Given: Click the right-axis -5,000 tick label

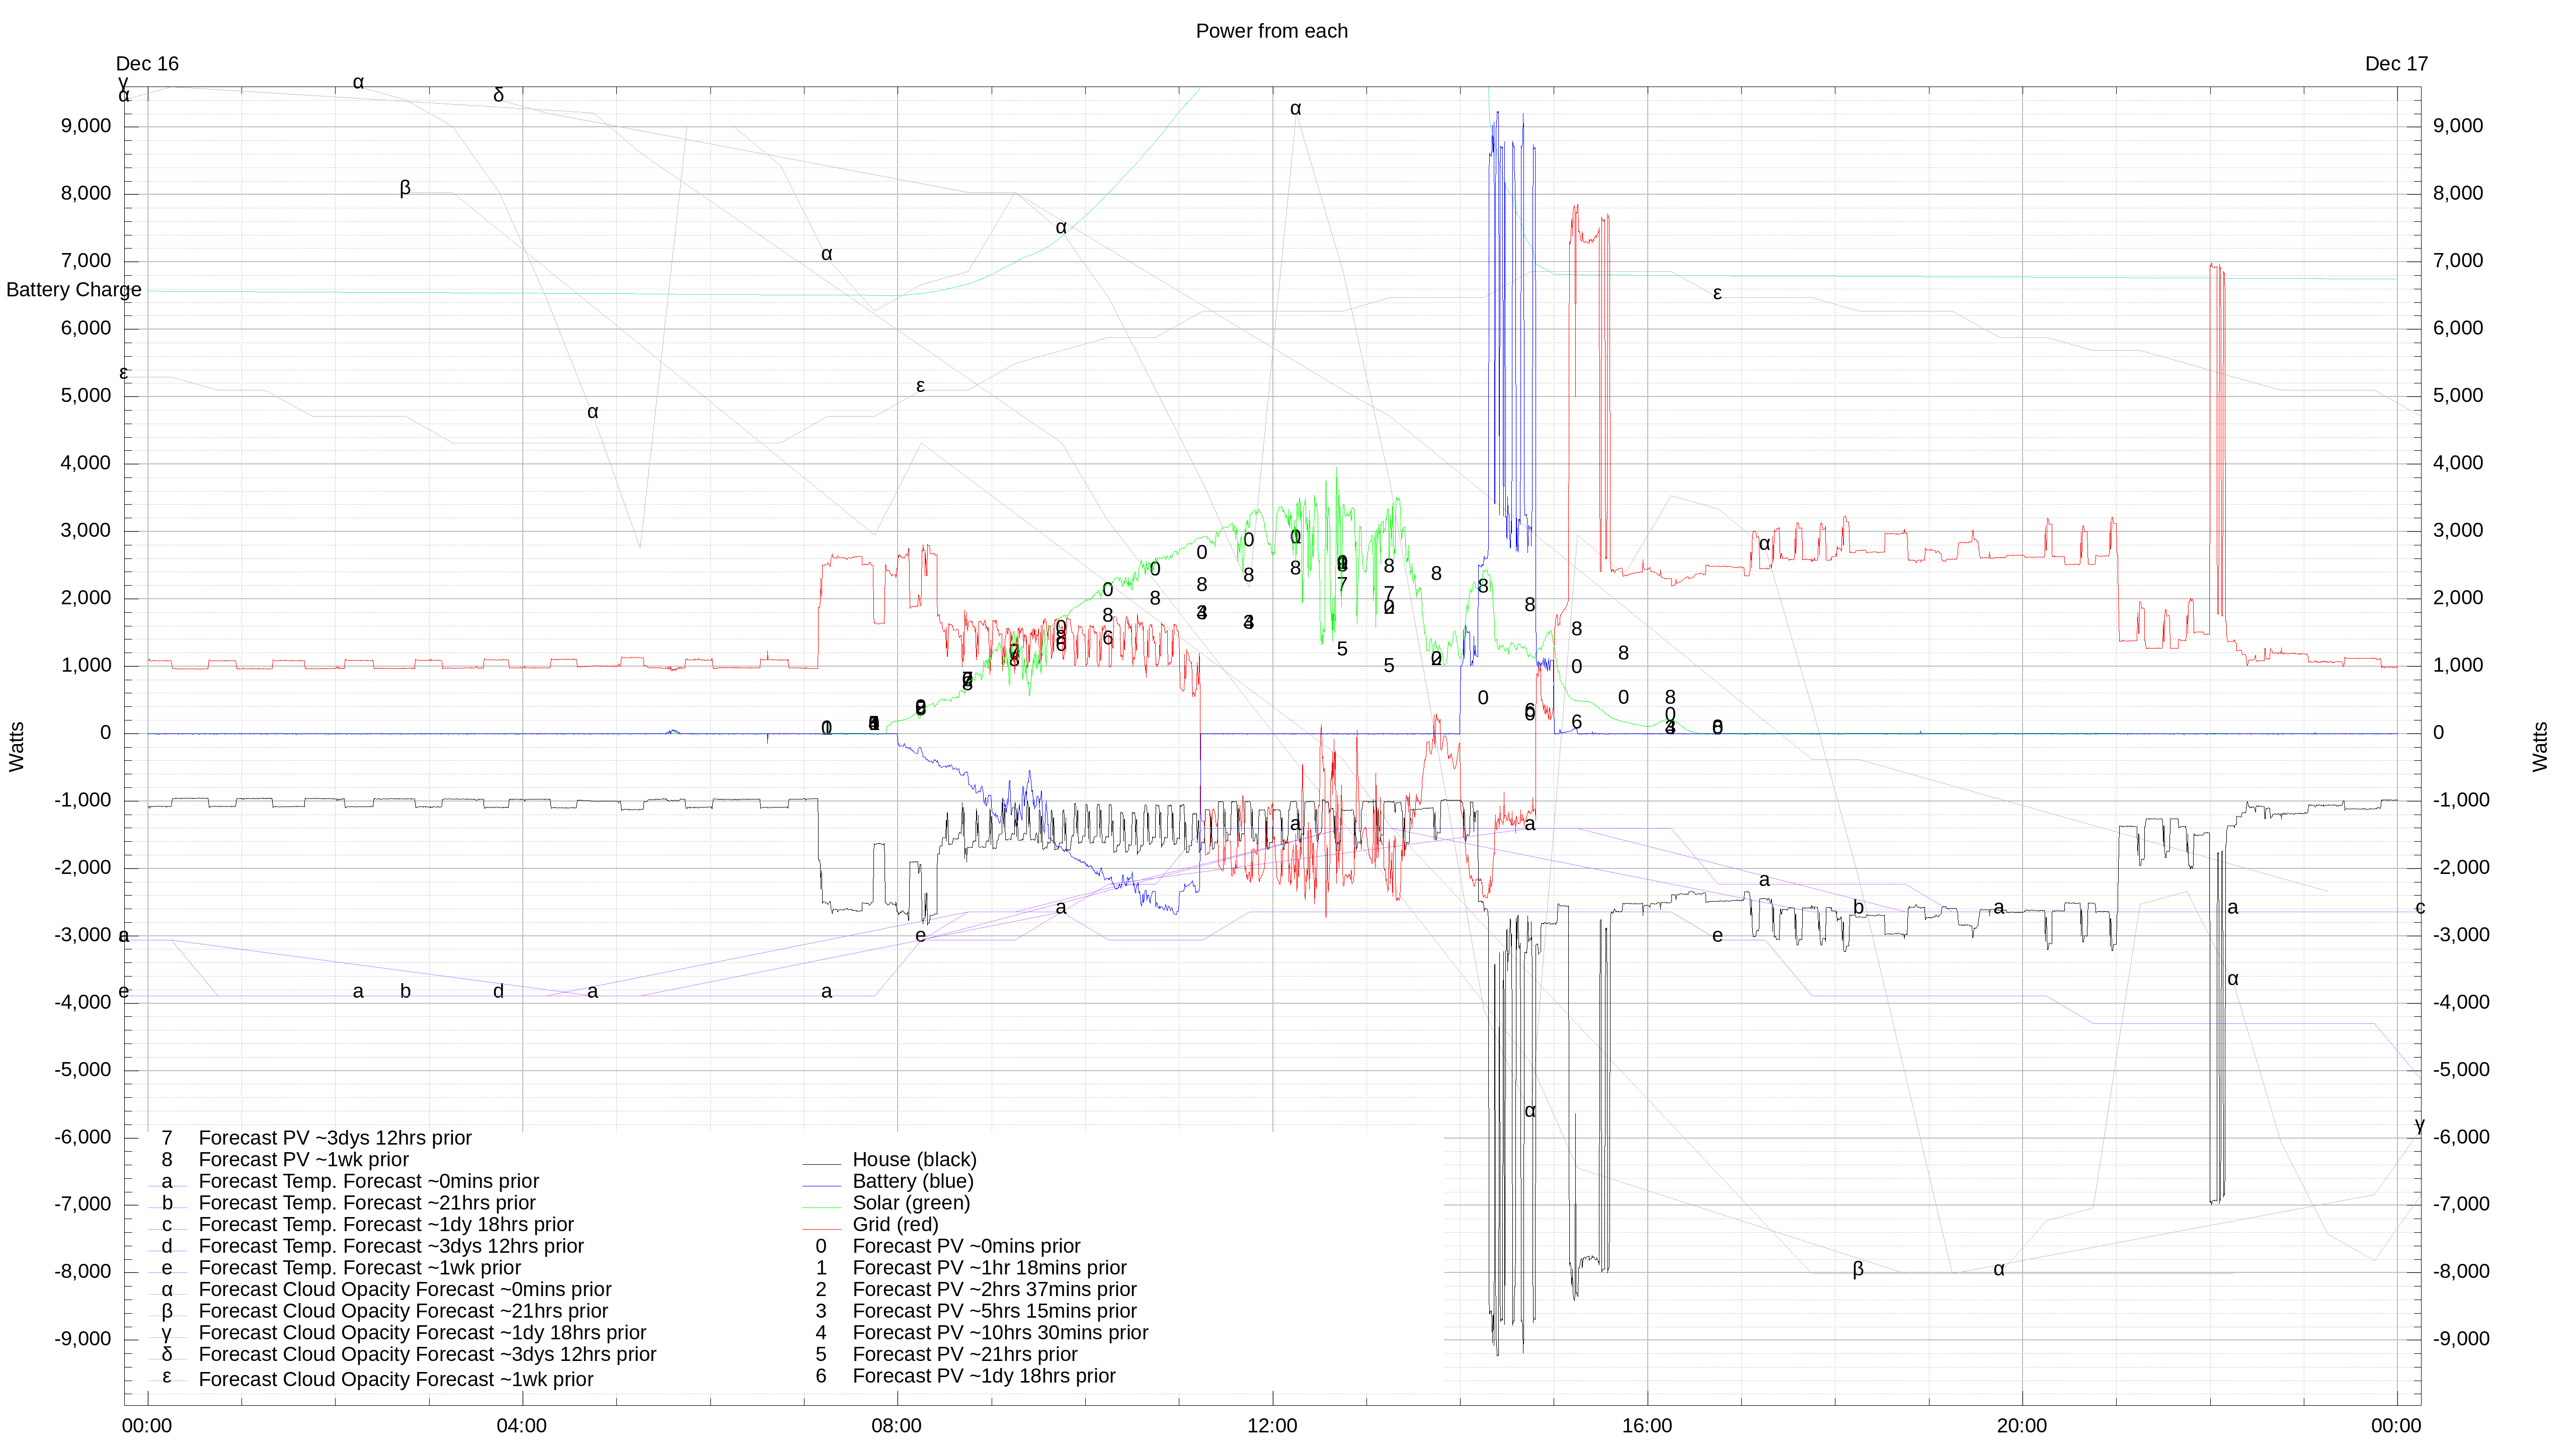Looking at the screenshot, I should [2461, 1070].
